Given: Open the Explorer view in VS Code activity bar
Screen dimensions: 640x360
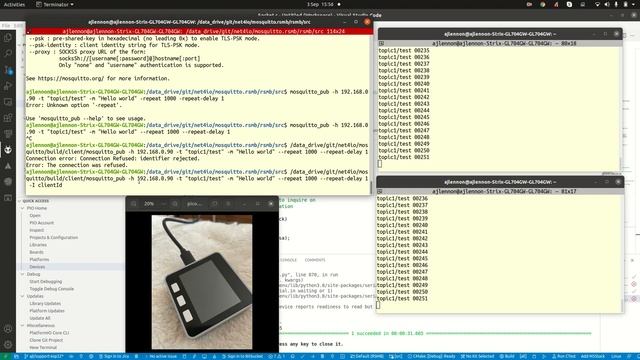Looking at the screenshot, I should pos(8,38).
